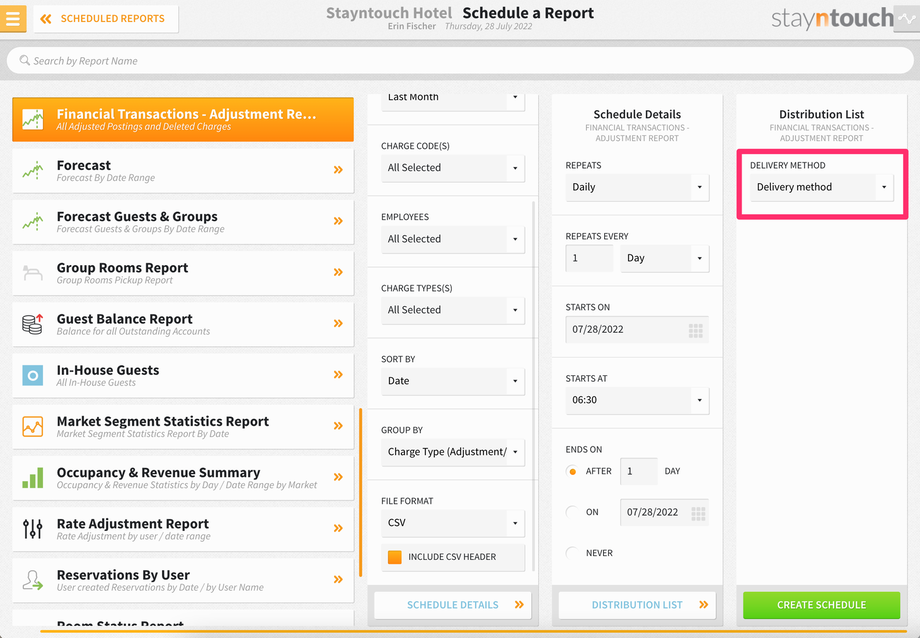
Task: Click the chevron arrow on Reservations By User
Action: 338,579
